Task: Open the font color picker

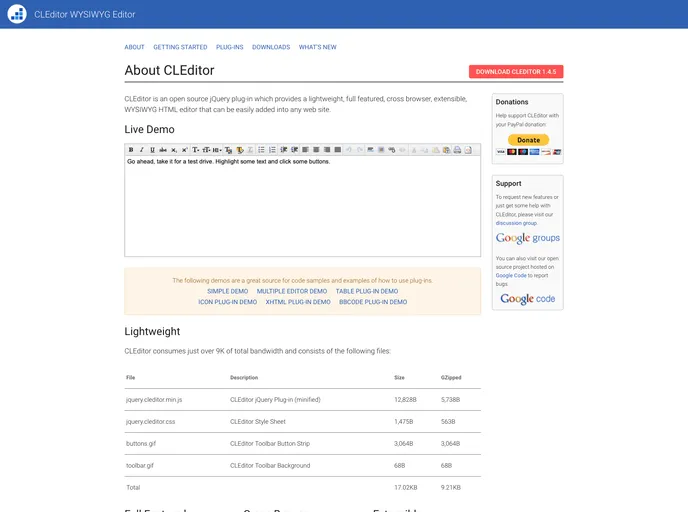Action: (229, 150)
